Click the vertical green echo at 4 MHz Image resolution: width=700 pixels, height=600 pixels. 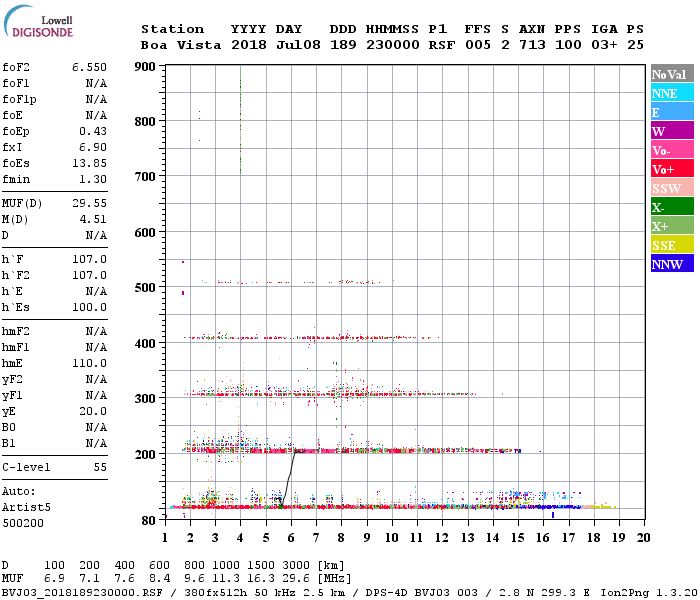click(241, 121)
